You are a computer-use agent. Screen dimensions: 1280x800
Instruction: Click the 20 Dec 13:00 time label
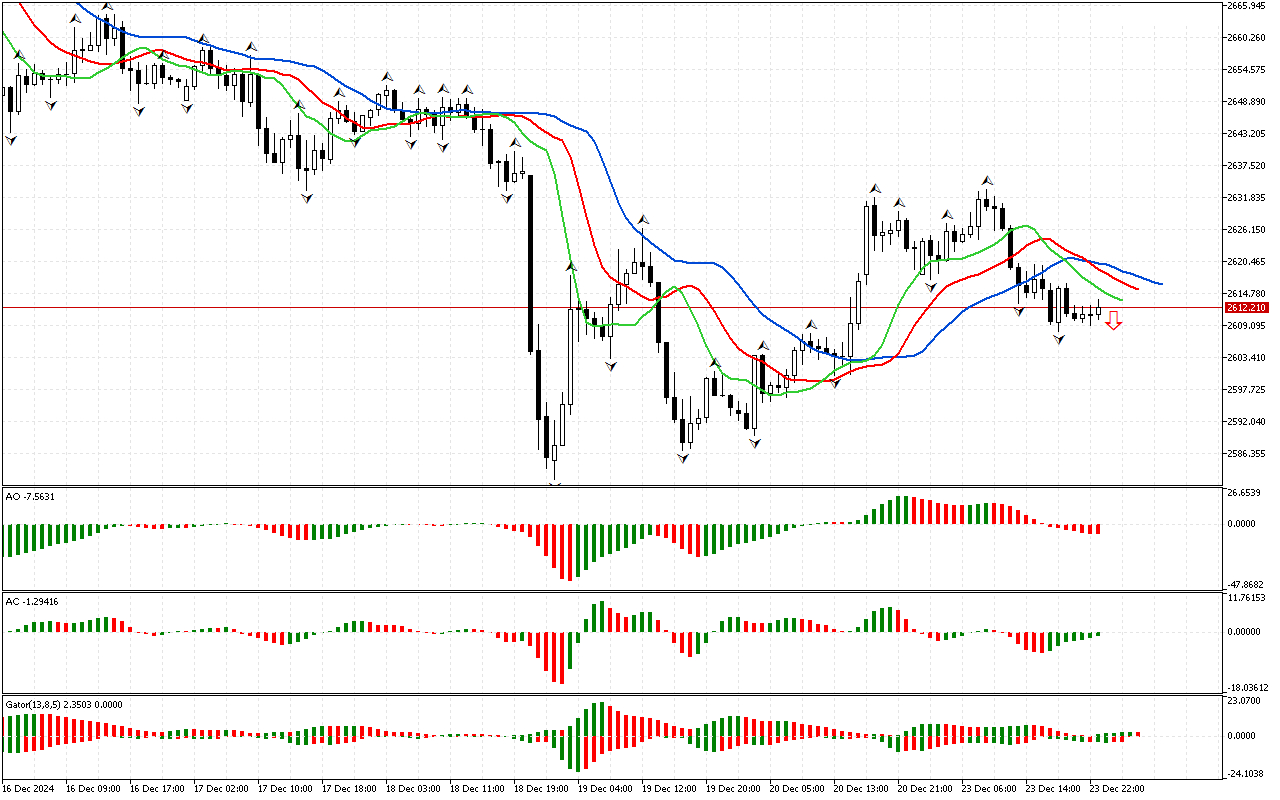point(861,789)
